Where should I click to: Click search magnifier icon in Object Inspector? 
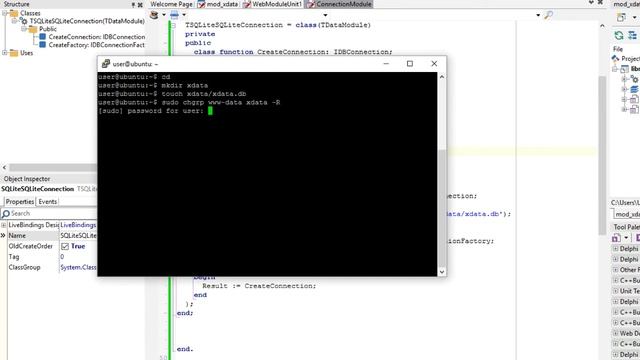(x=6, y=213)
